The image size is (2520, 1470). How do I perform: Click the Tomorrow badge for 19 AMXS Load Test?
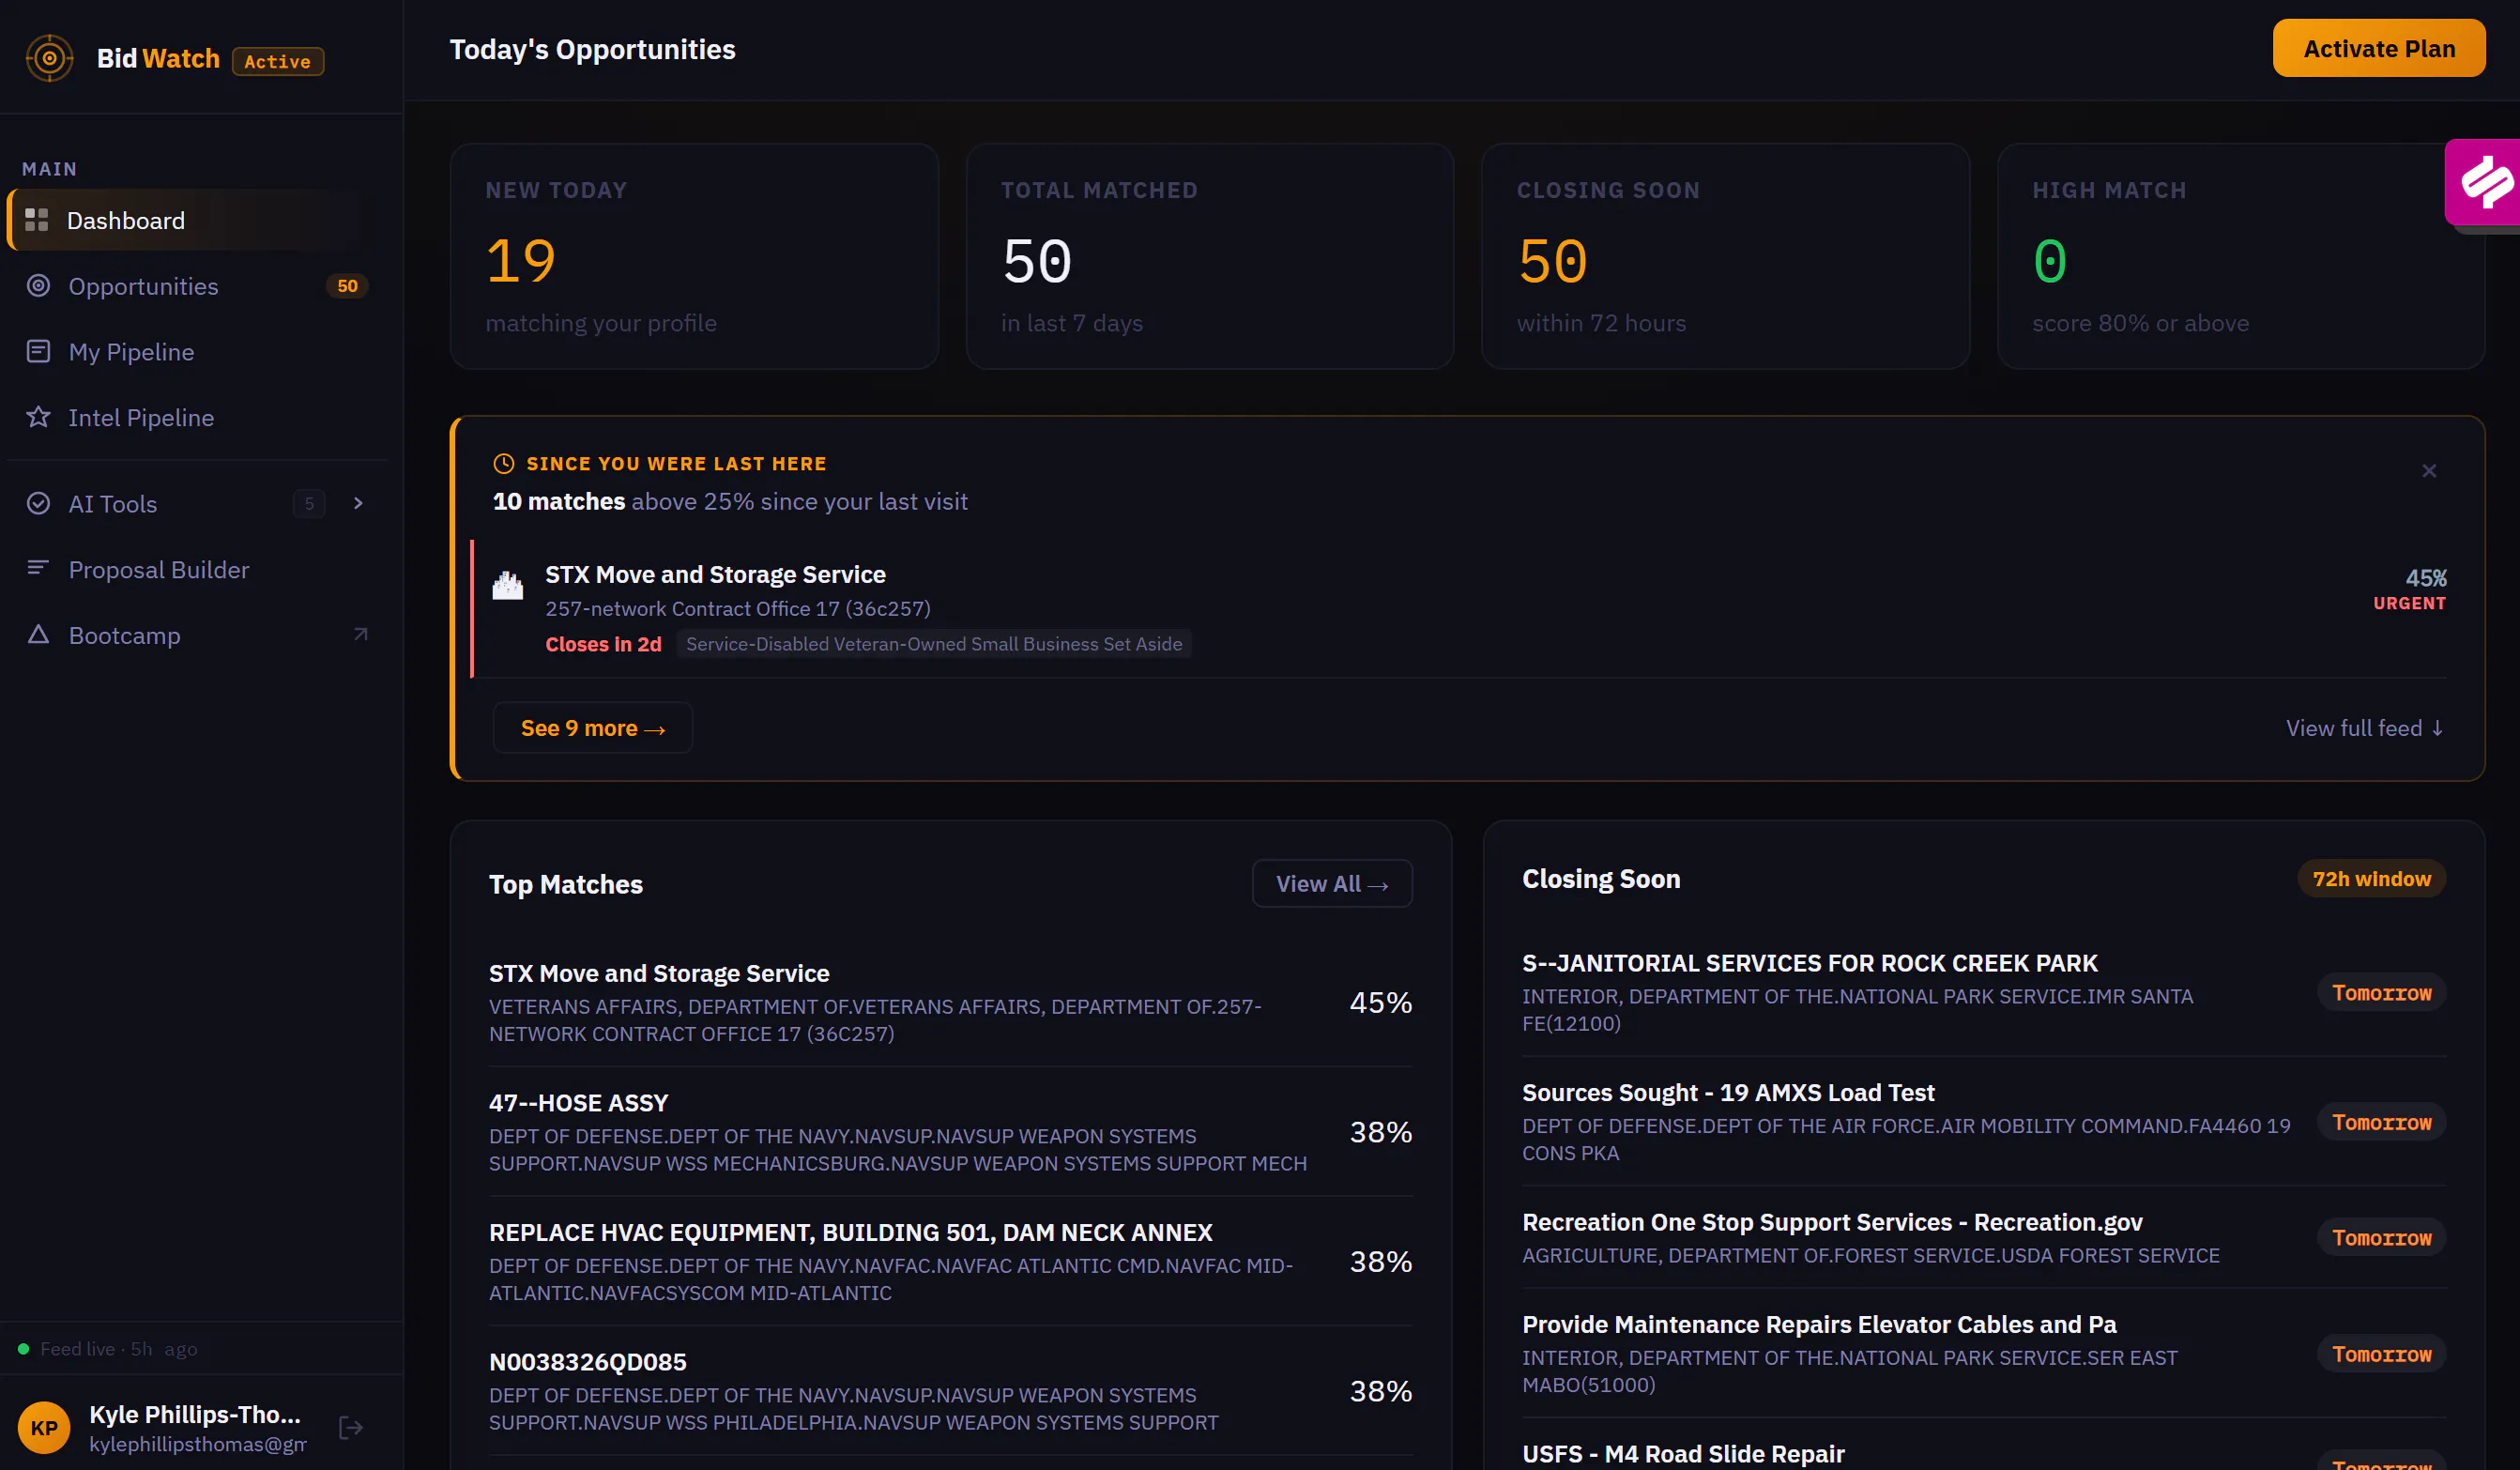tap(2382, 1122)
